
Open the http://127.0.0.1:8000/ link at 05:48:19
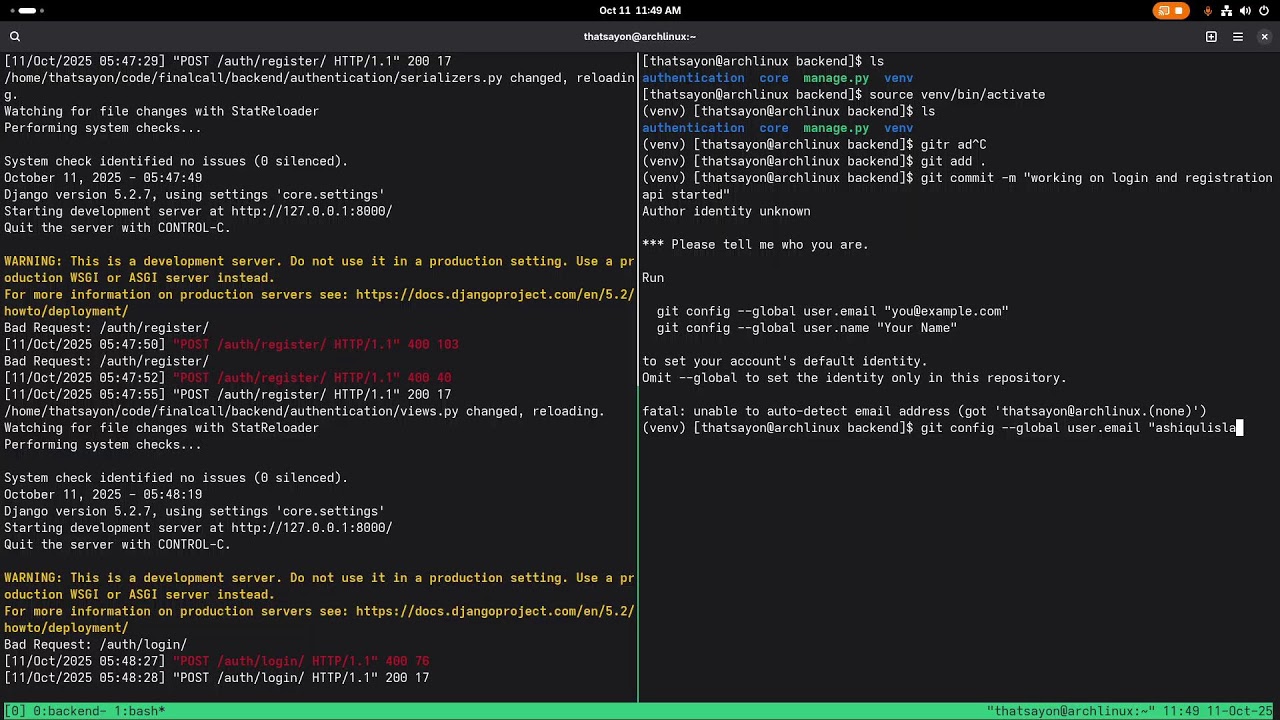(x=312, y=528)
